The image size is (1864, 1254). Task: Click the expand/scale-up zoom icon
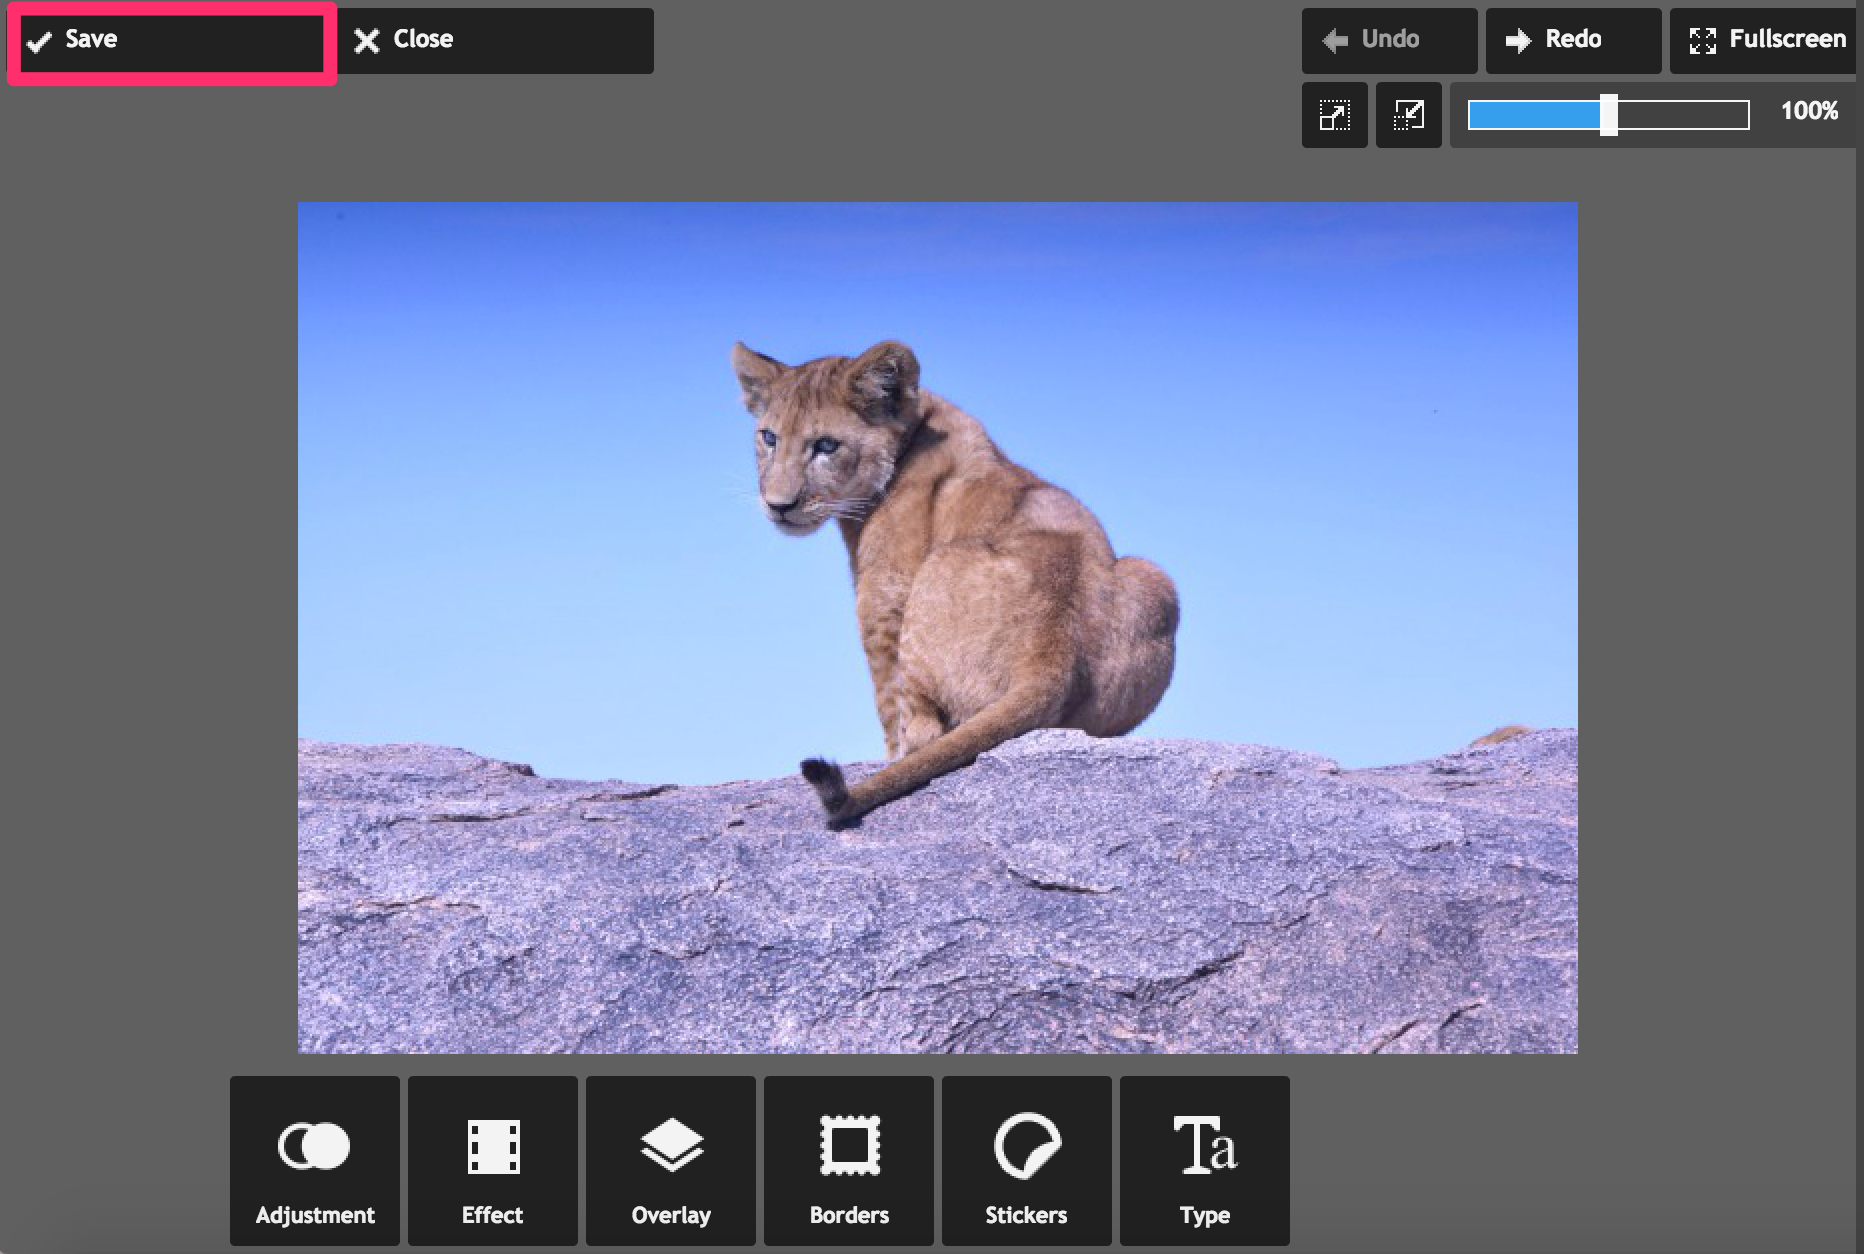pyautogui.click(x=1334, y=115)
